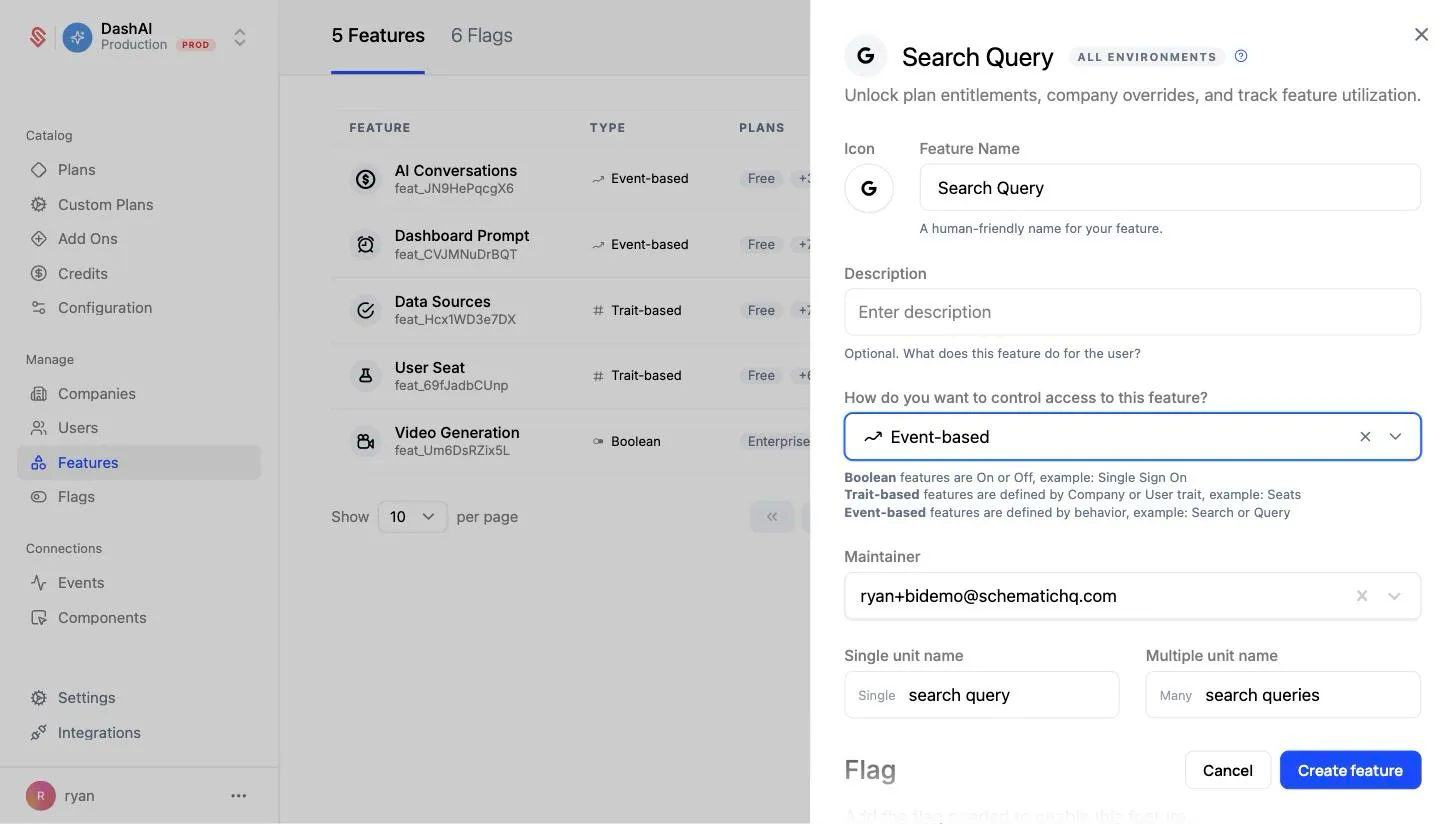Open the Dashboard Prompt feature row
The image size is (1456, 824).
(570, 245)
